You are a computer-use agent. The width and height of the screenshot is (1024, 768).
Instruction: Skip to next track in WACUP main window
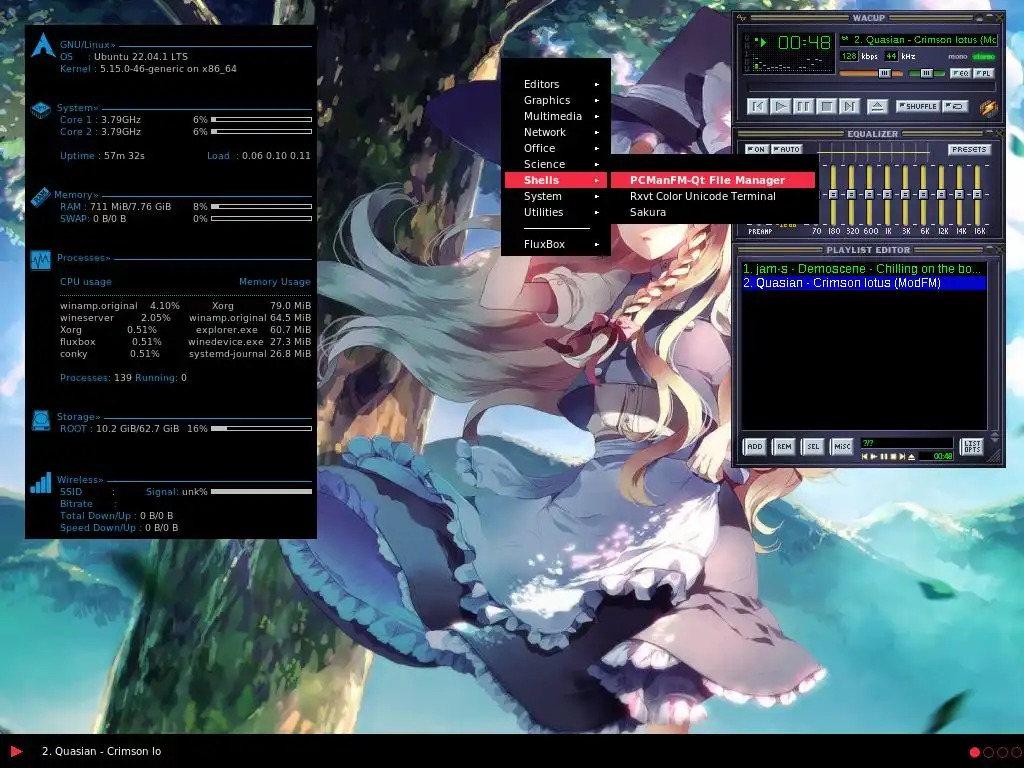click(x=849, y=106)
